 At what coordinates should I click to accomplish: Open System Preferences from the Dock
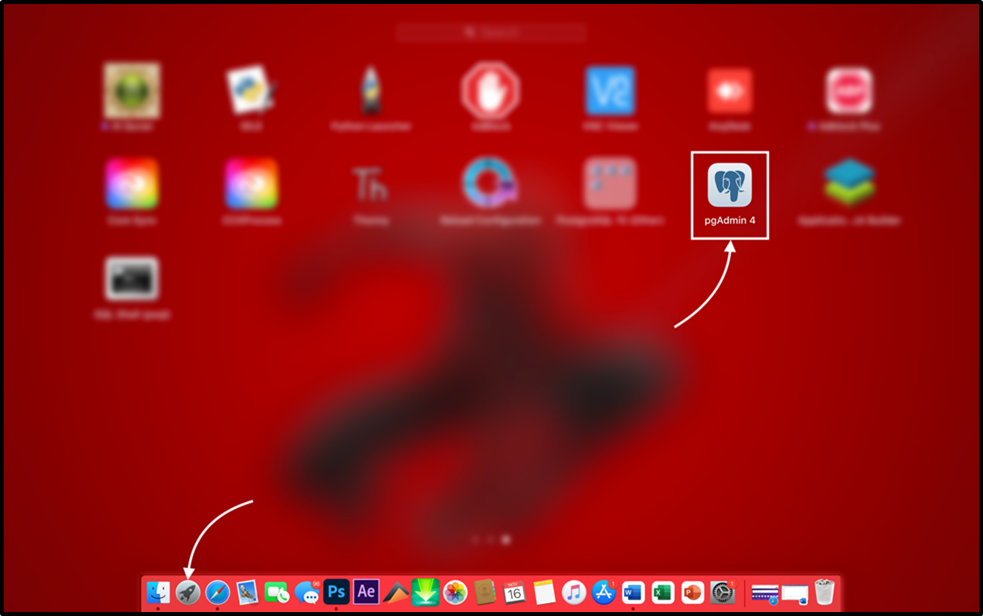click(x=722, y=590)
